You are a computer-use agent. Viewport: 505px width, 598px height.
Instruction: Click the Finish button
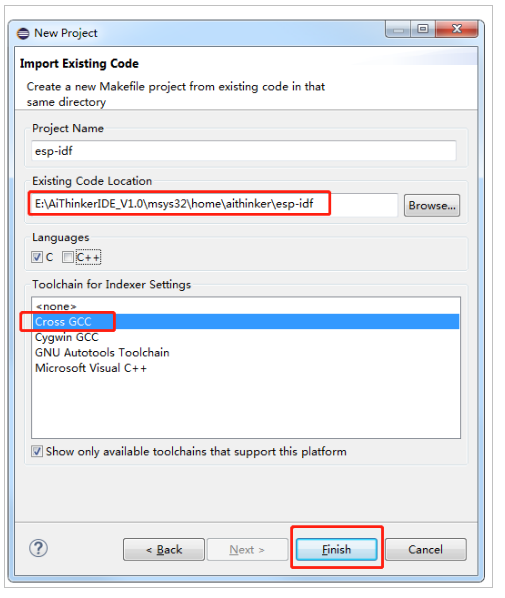coord(336,550)
